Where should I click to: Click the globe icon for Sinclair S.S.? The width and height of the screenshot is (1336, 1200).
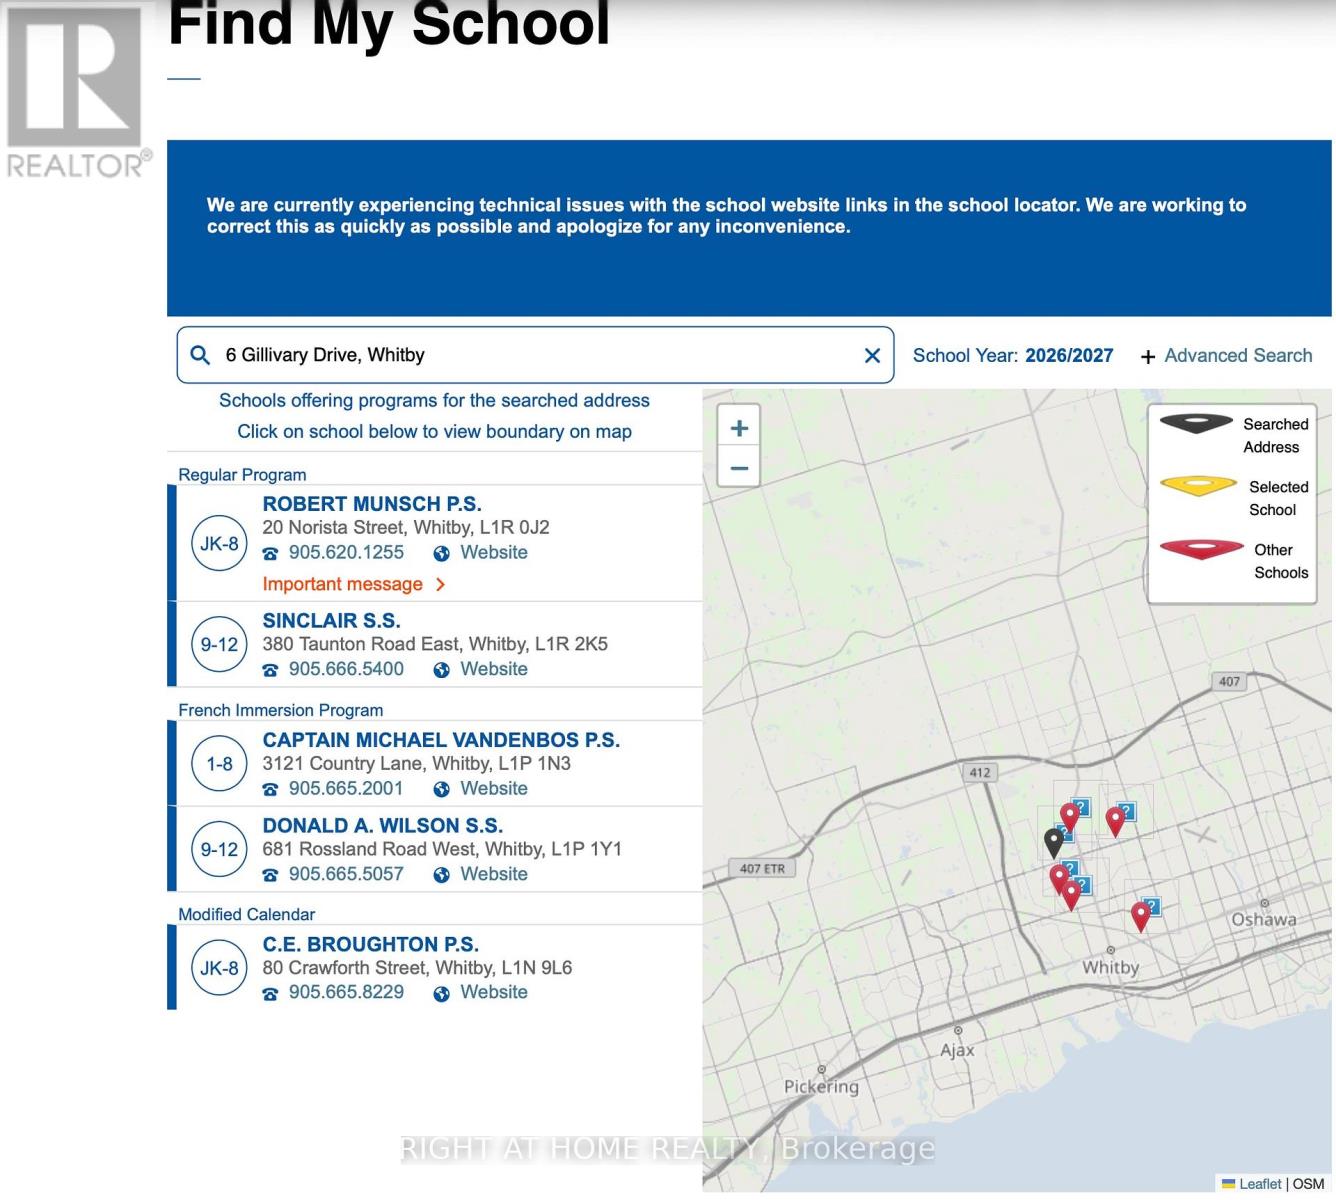[441, 670]
